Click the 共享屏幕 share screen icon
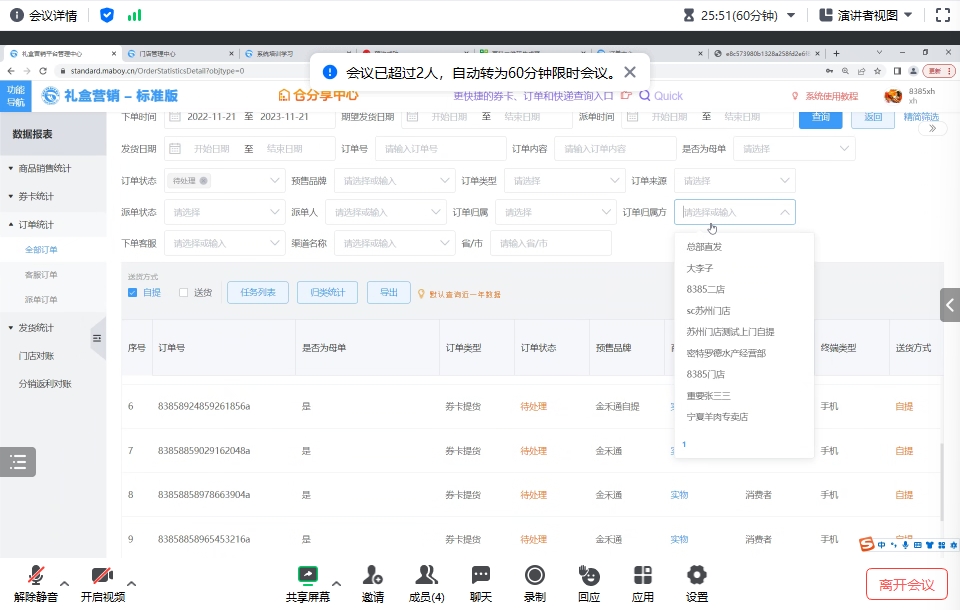 pyautogui.click(x=307, y=576)
